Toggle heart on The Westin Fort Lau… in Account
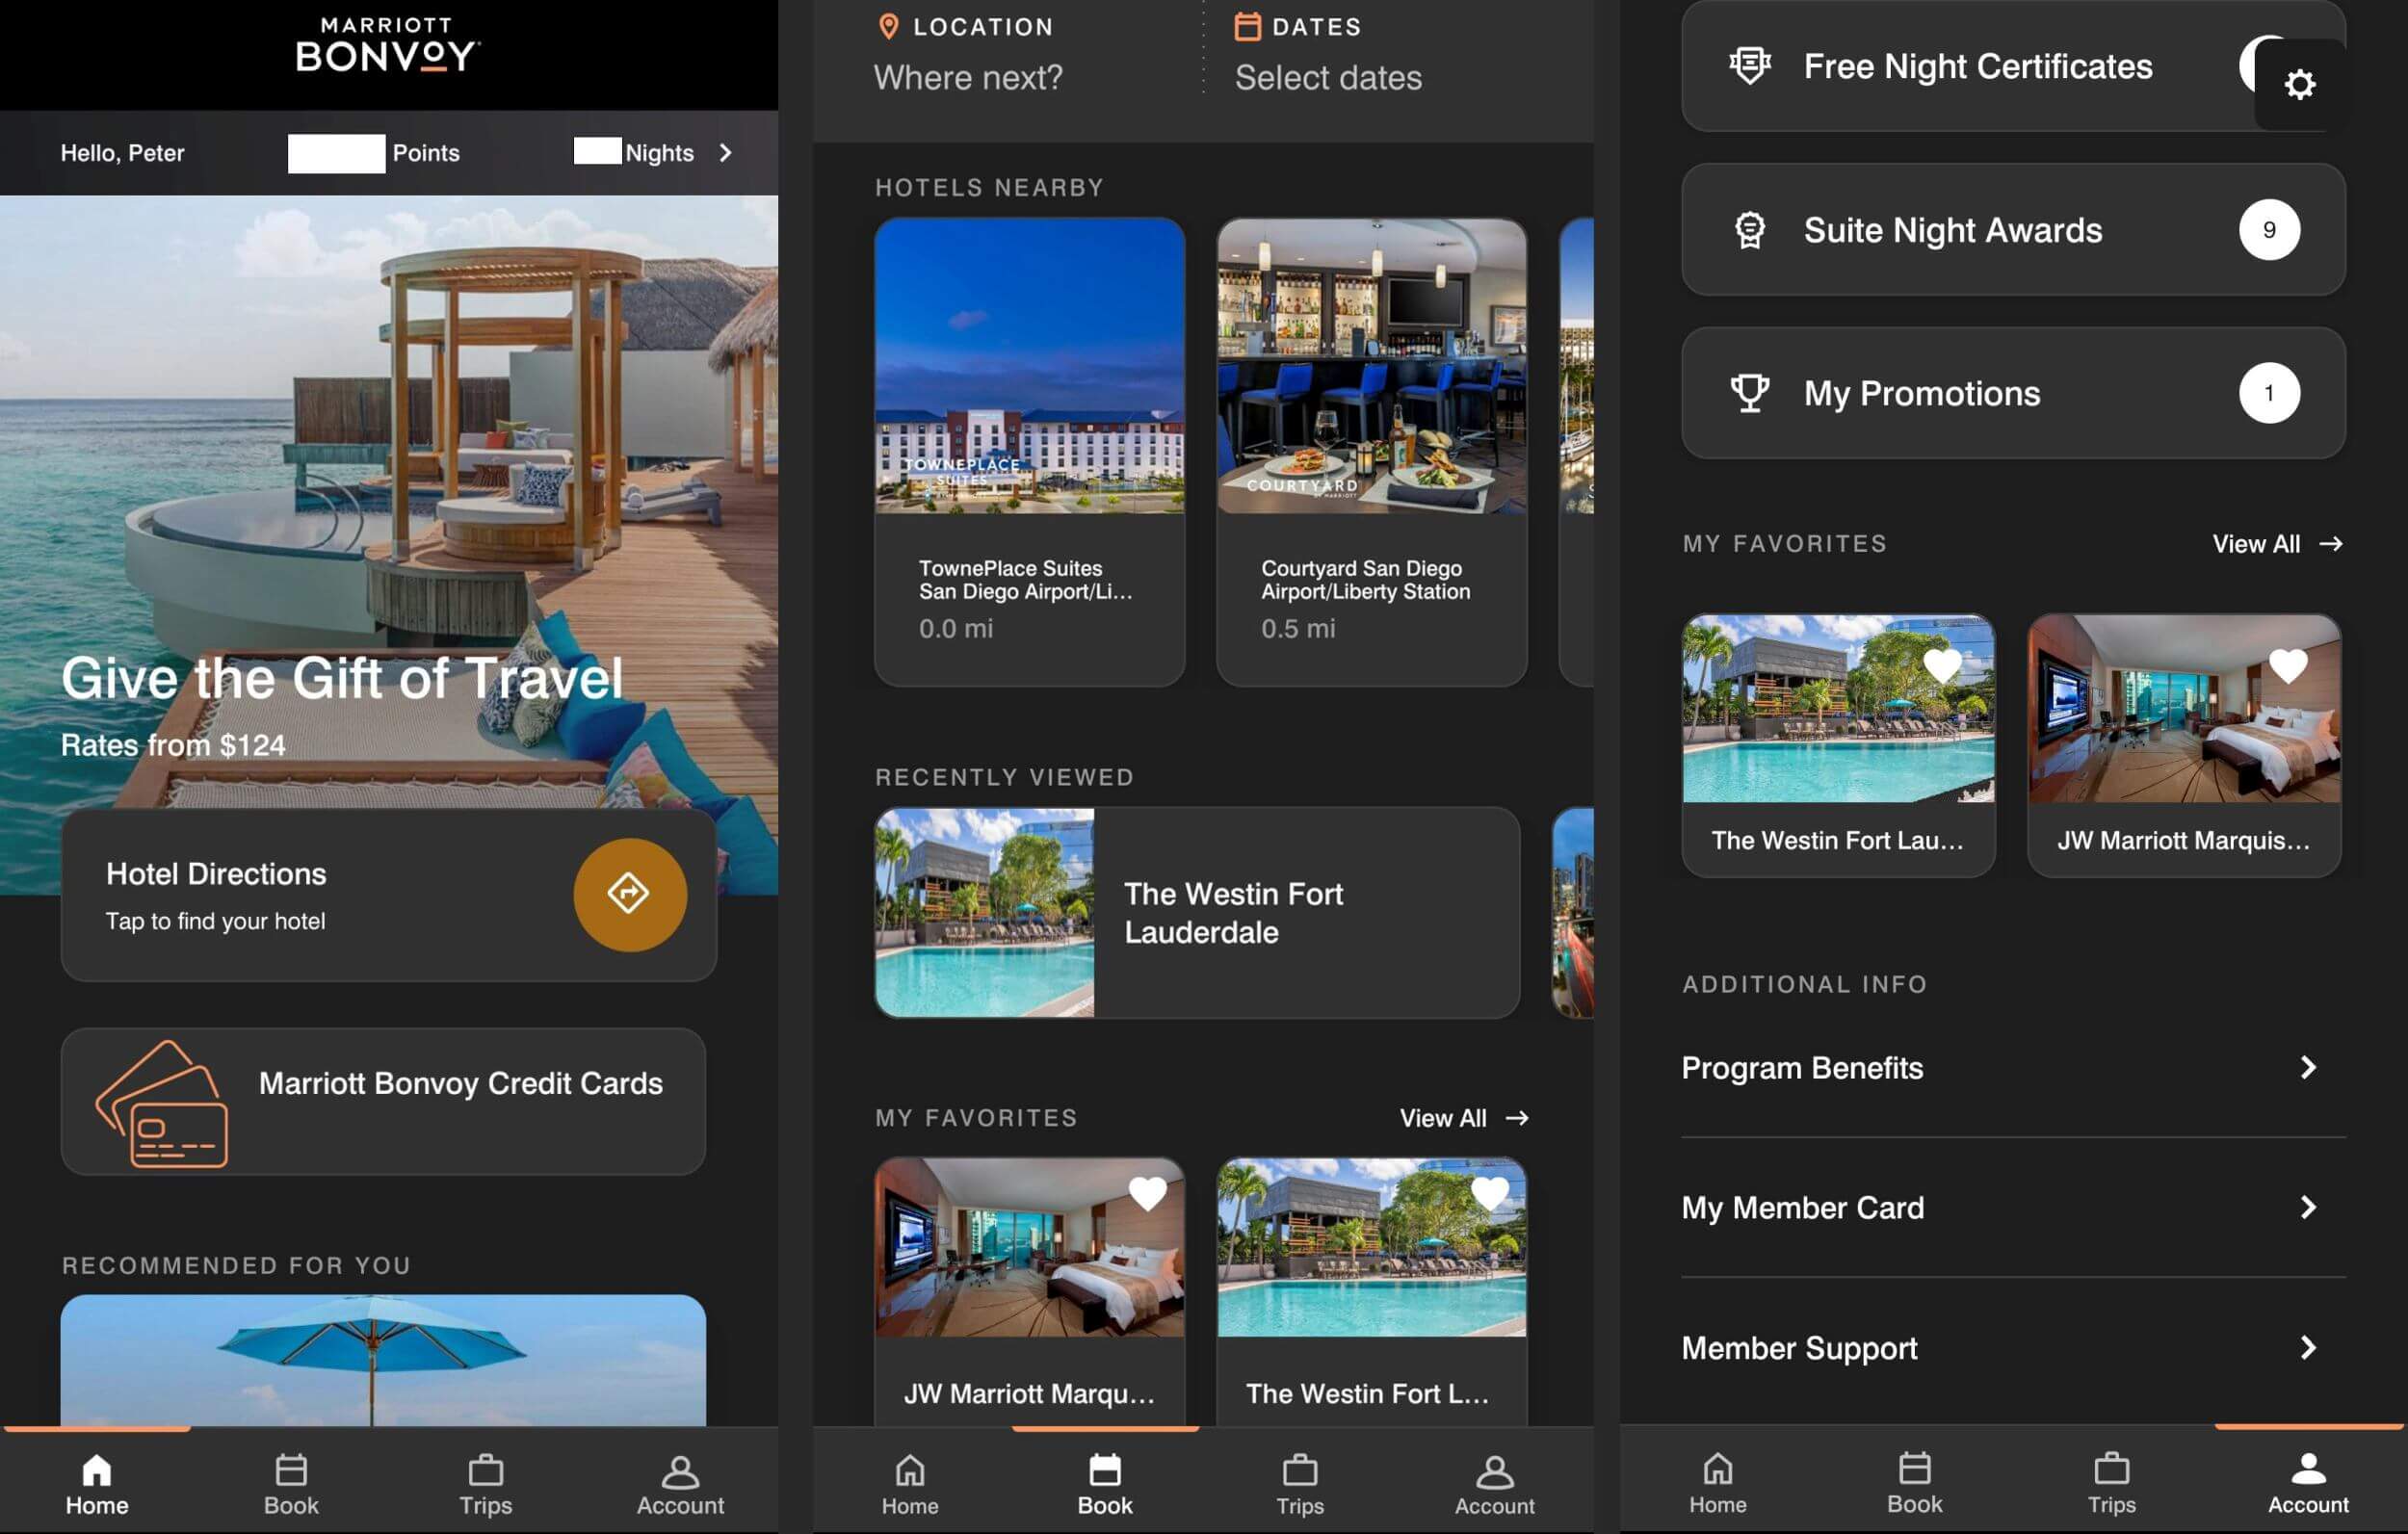The height and width of the screenshot is (1534, 2408). [1942, 665]
